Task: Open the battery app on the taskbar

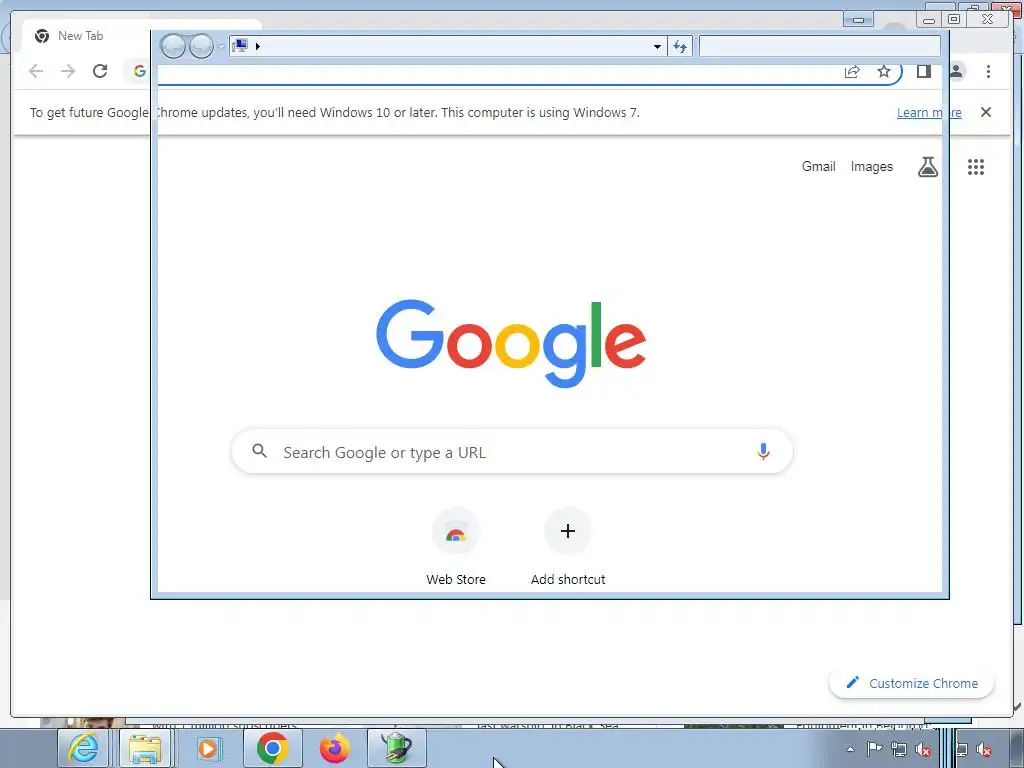Action: pyautogui.click(x=397, y=748)
